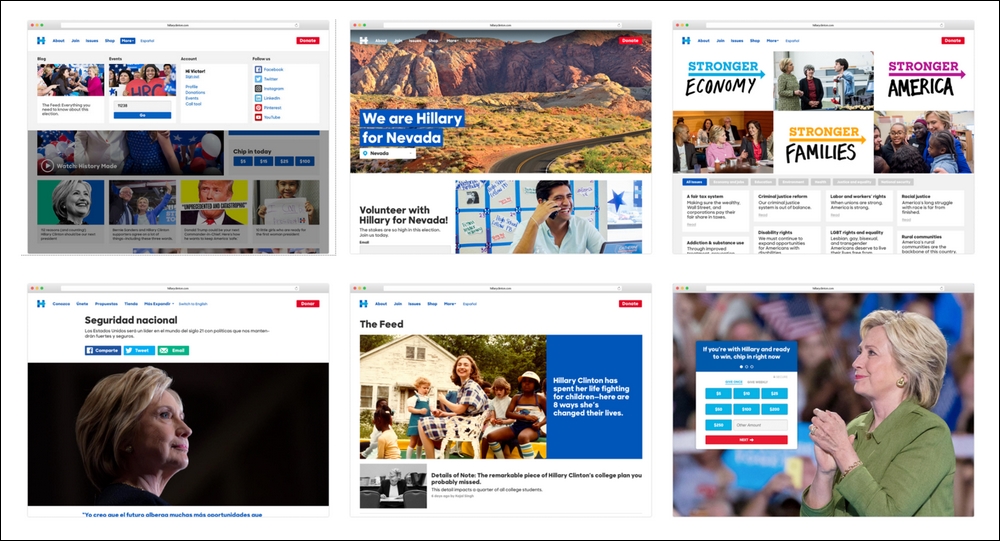Expand the More menu in the Nevada window

click(x=452, y=40)
